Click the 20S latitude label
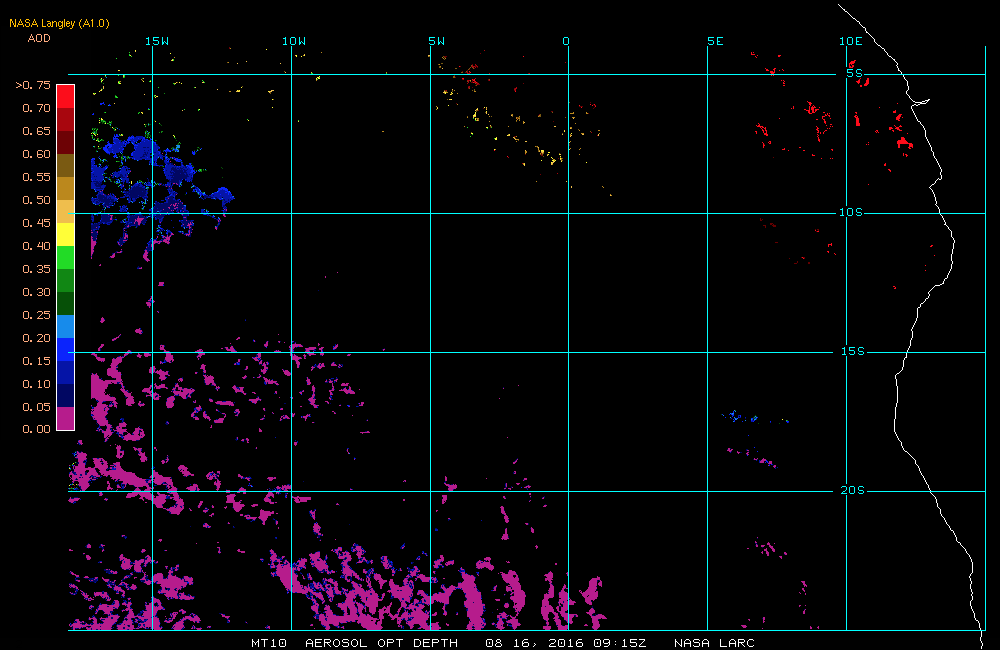 tap(853, 491)
